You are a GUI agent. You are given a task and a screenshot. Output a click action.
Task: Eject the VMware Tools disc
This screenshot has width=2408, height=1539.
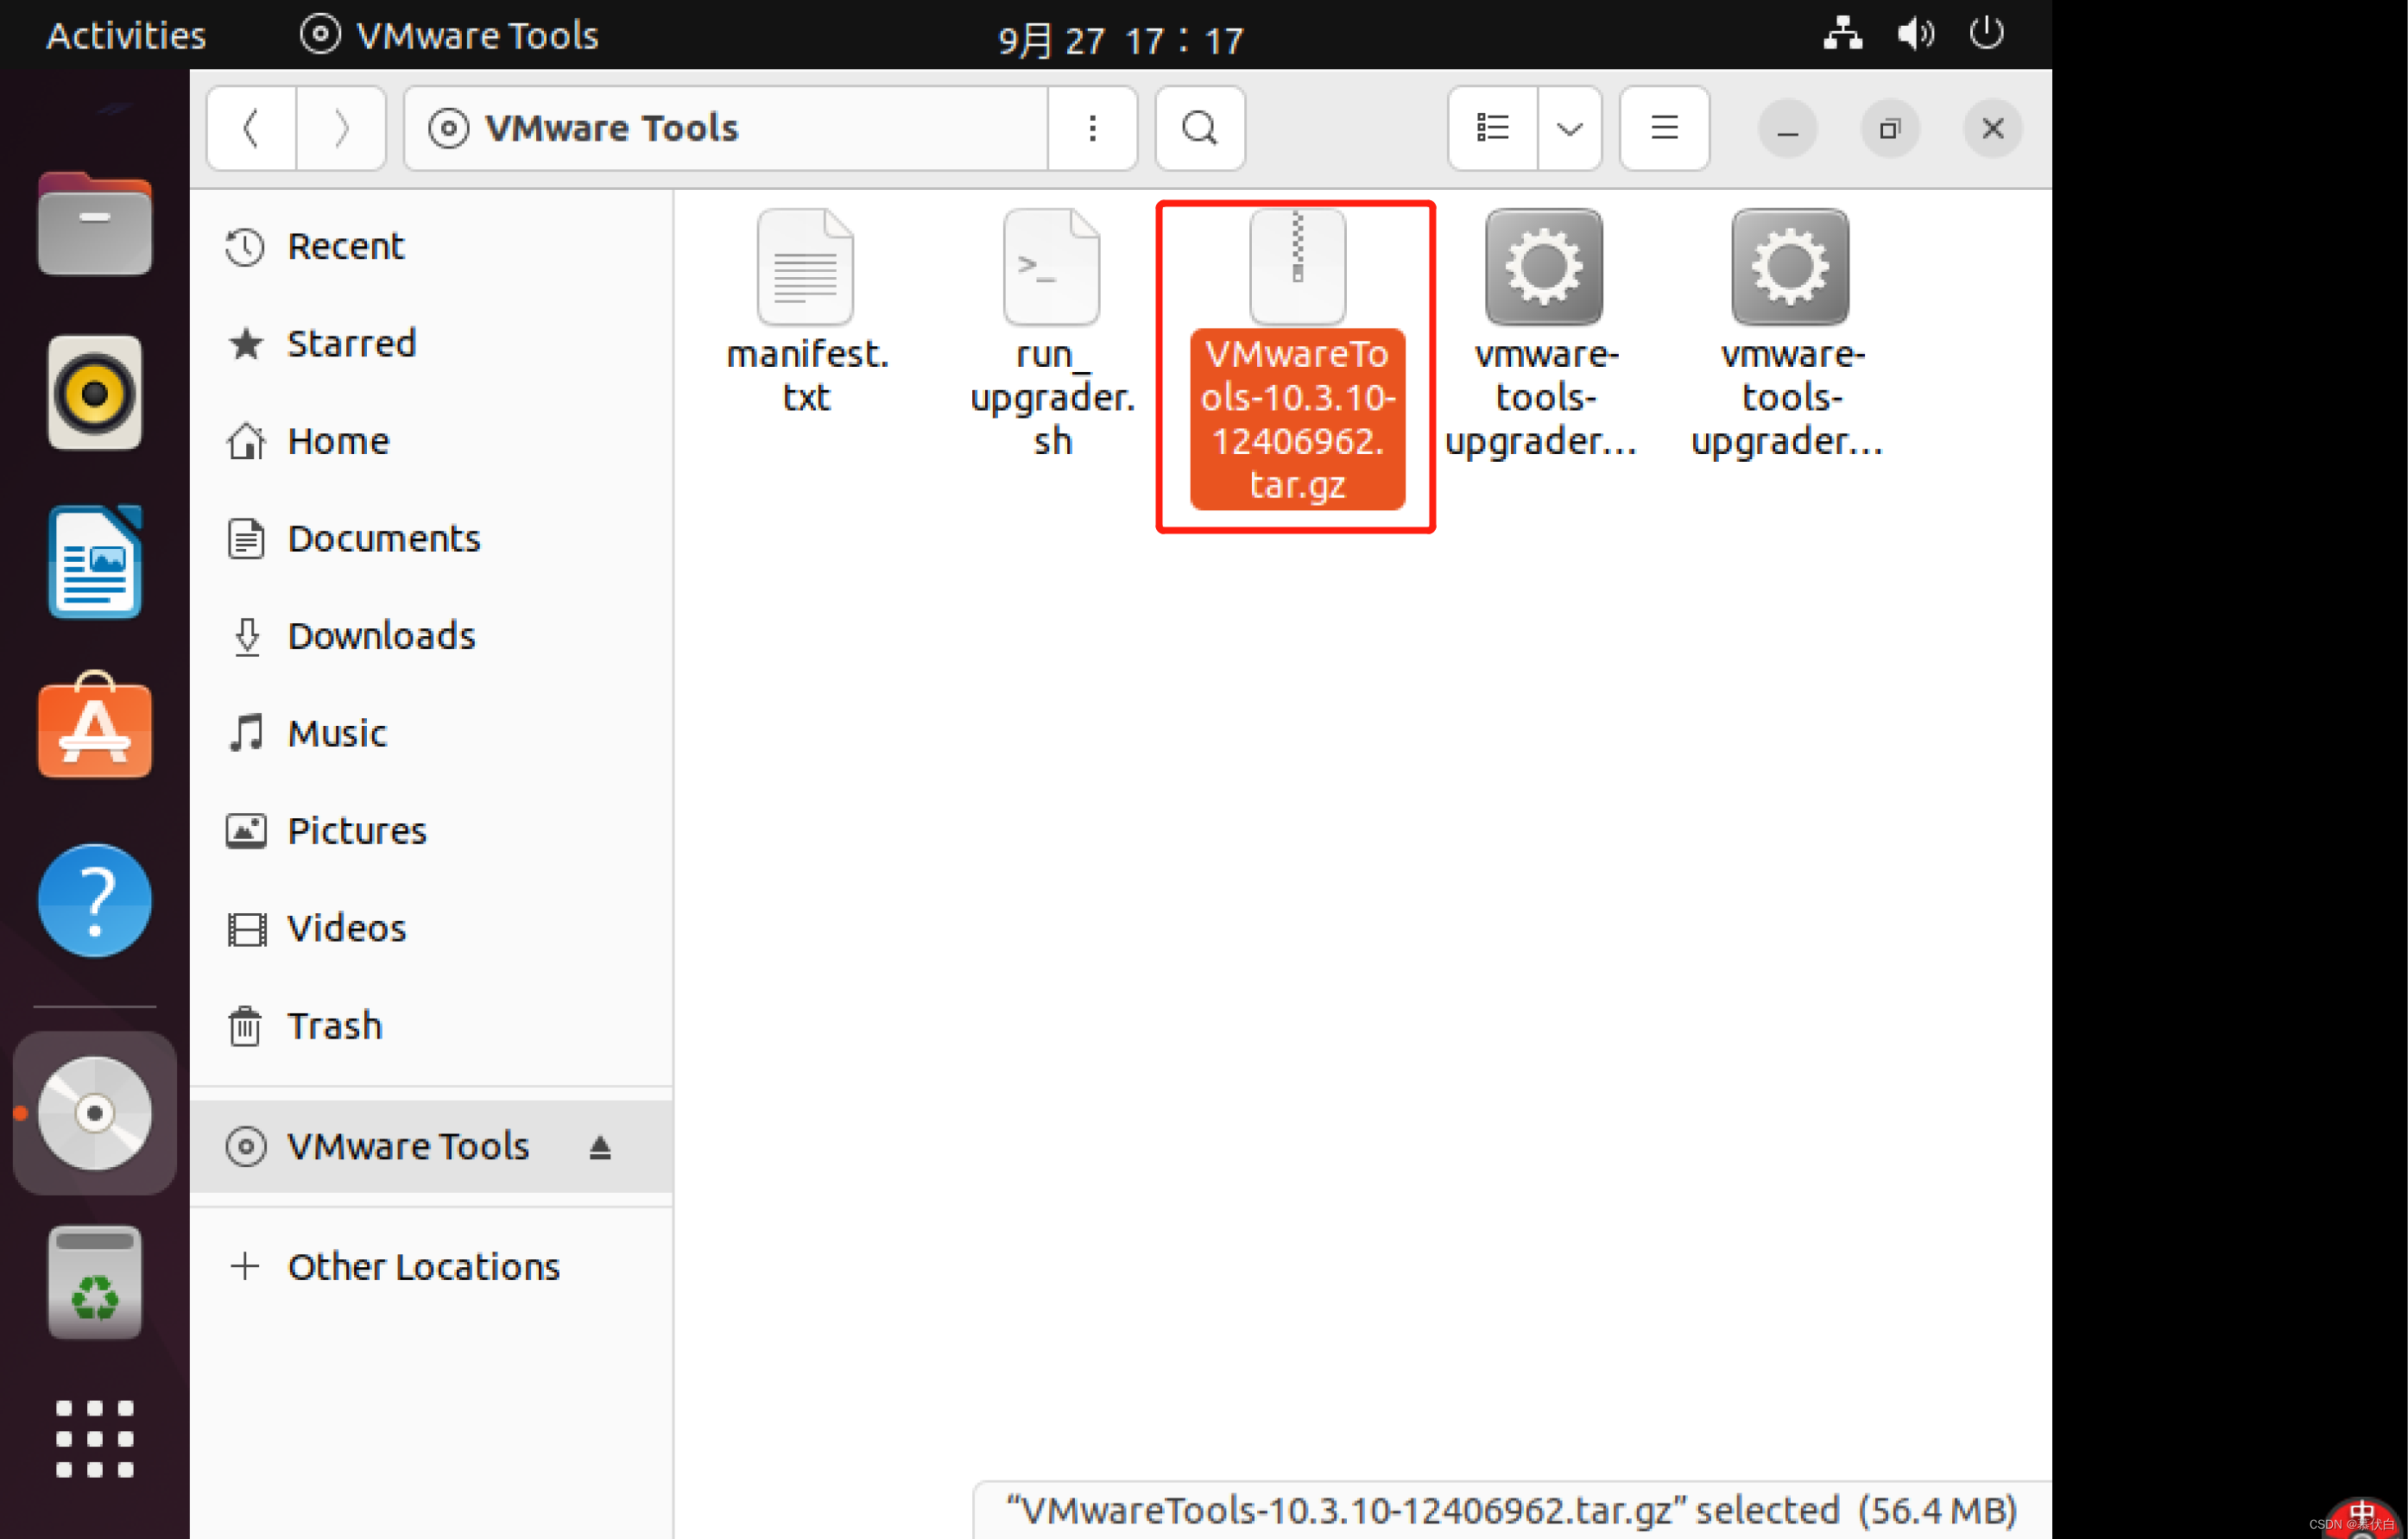[599, 1147]
